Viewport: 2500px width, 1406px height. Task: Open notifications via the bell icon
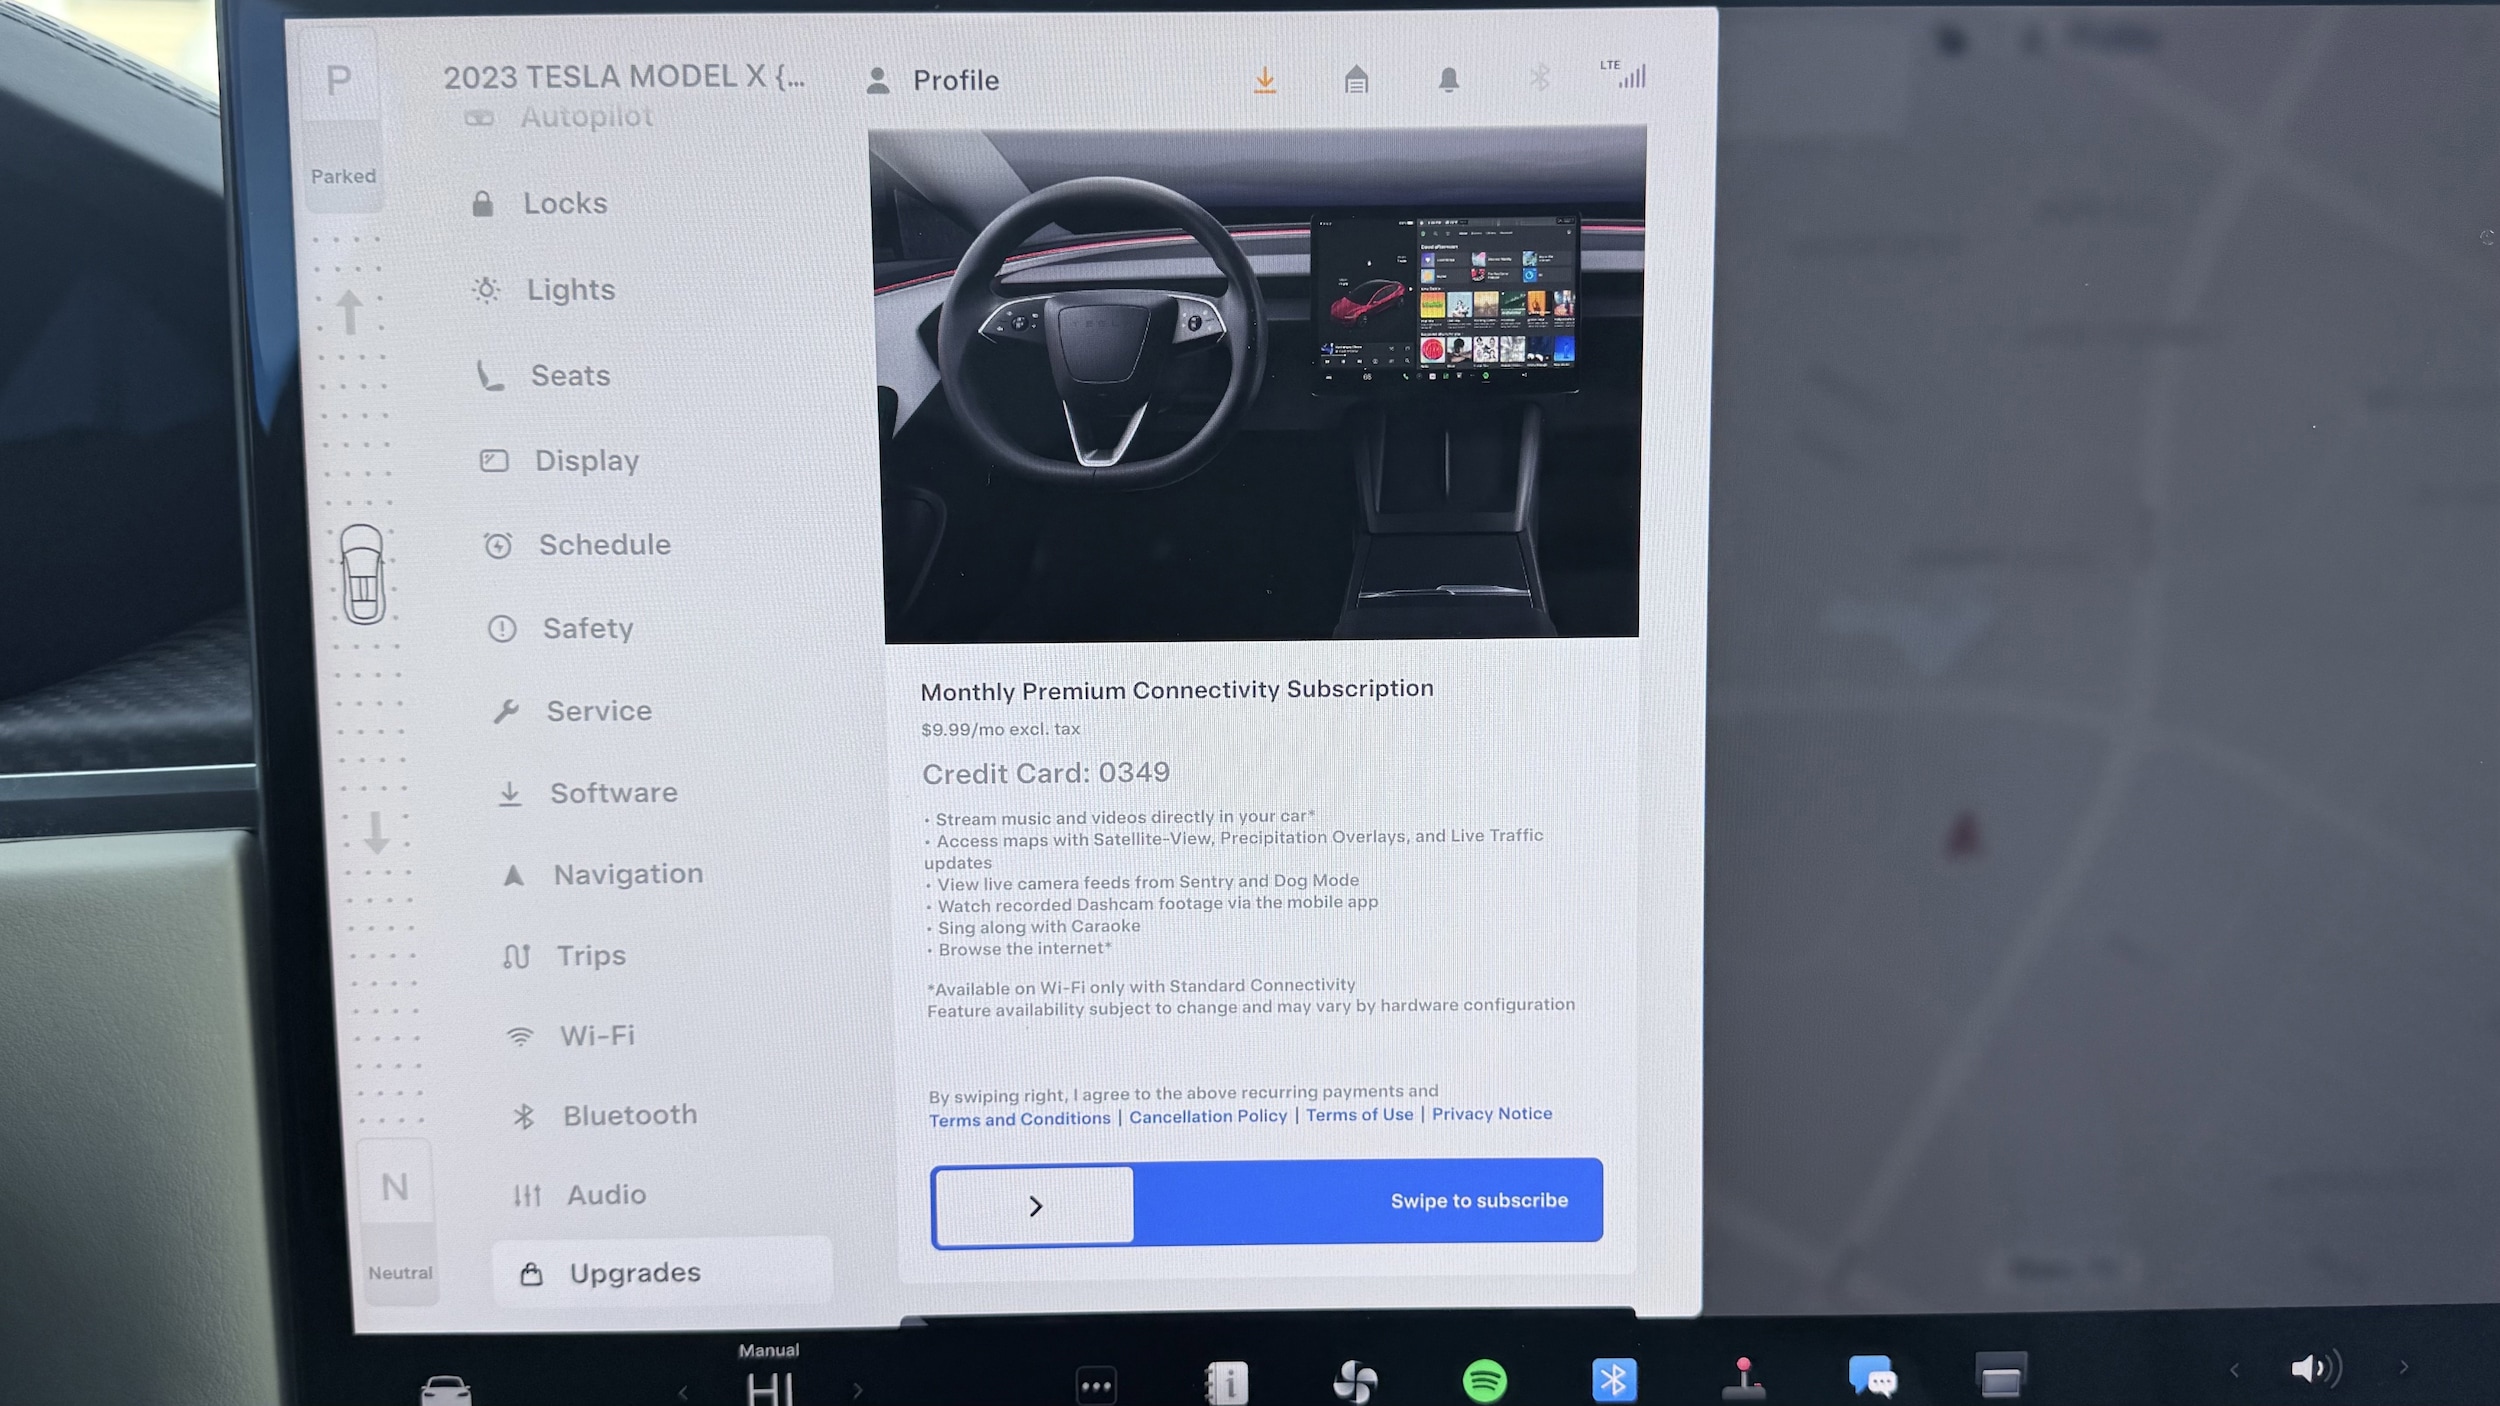1448,79
